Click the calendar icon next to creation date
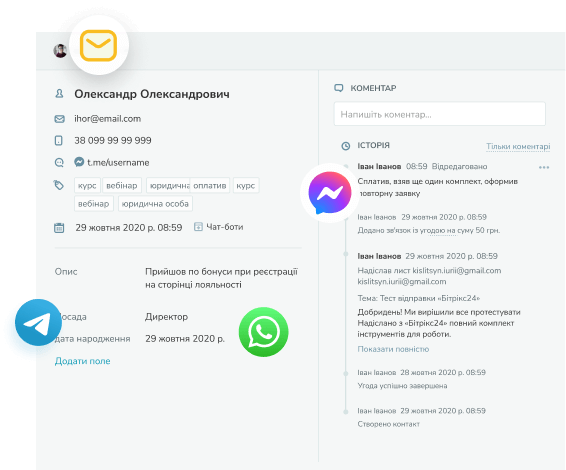Screen dimensions: 566x470 pyautogui.click(x=59, y=228)
